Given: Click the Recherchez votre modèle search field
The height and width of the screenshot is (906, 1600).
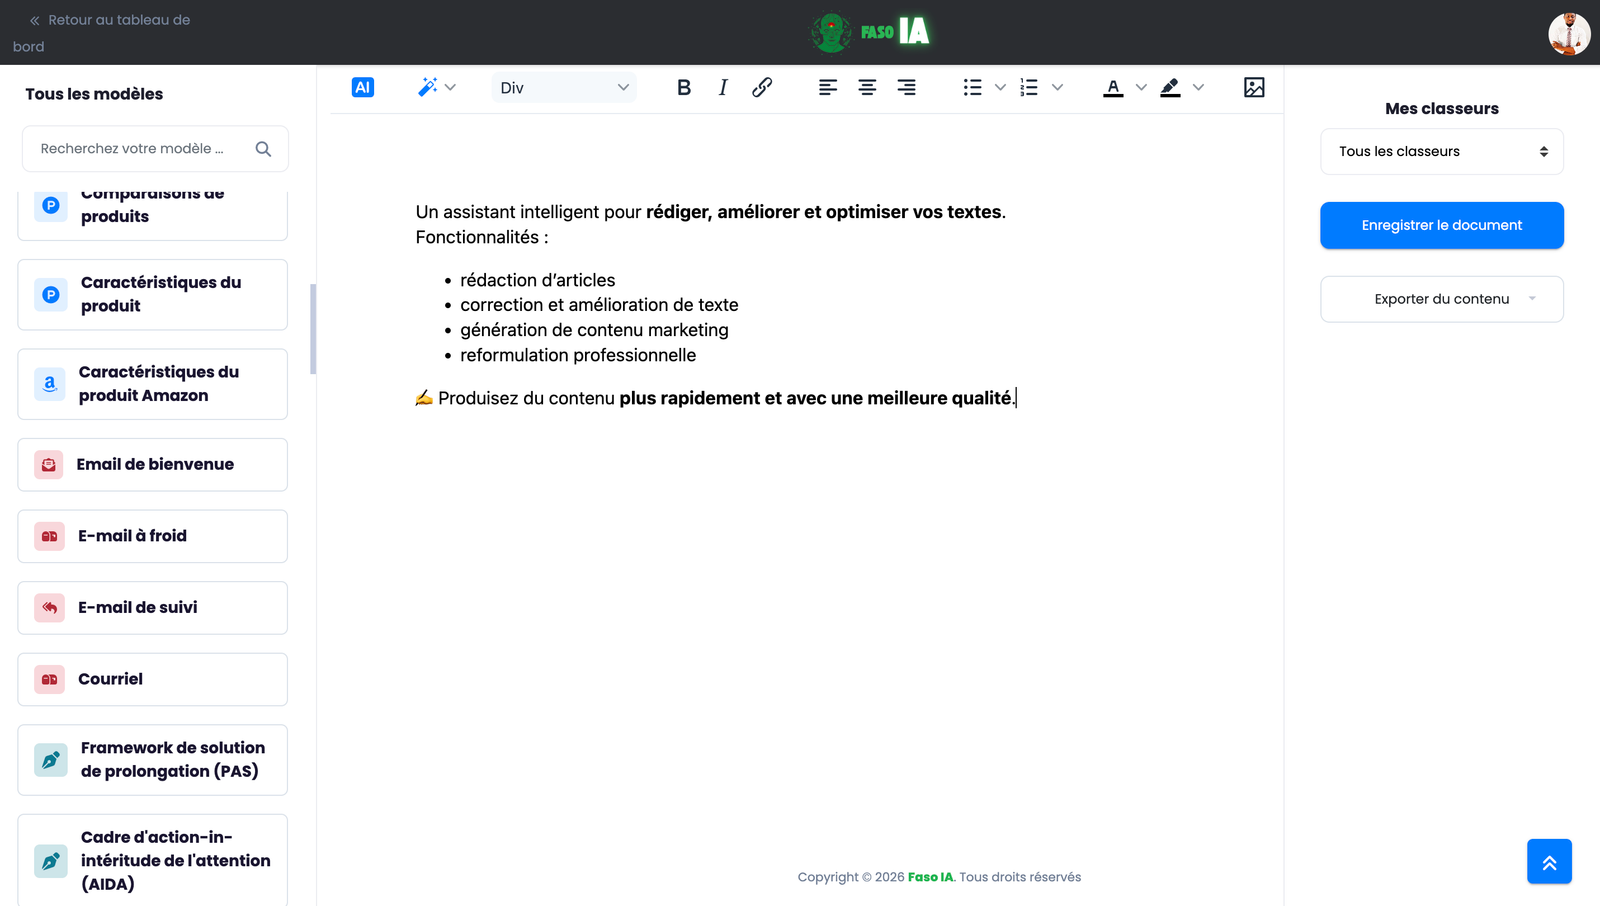Looking at the screenshot, I should (140, 149).
